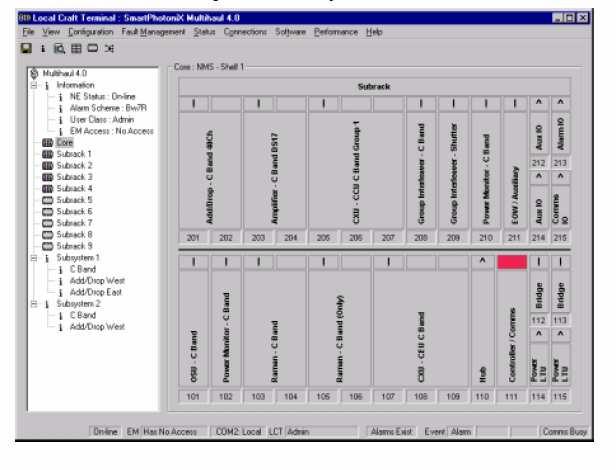Open the File menu
Screen dimensions: 616x470
28,32
